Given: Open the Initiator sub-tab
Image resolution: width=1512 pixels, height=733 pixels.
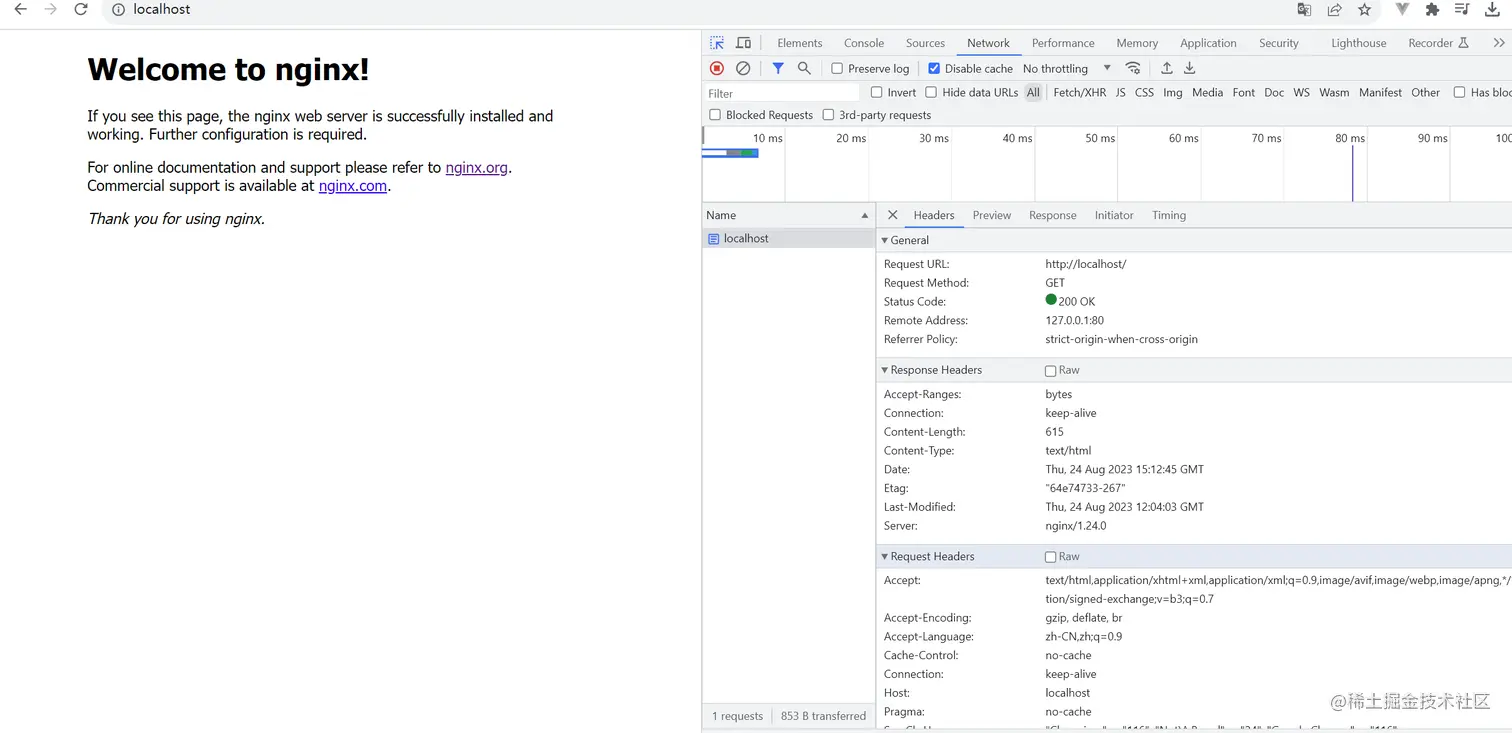Looking at the screenshot, I should coord(1114,215).
